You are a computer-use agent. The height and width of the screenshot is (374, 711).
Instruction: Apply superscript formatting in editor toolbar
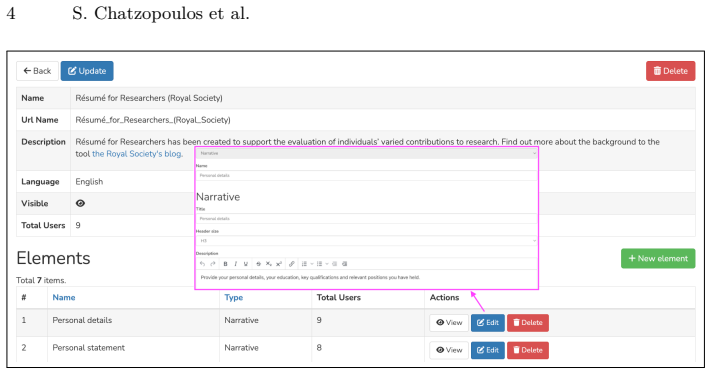(x=279, y=264)
